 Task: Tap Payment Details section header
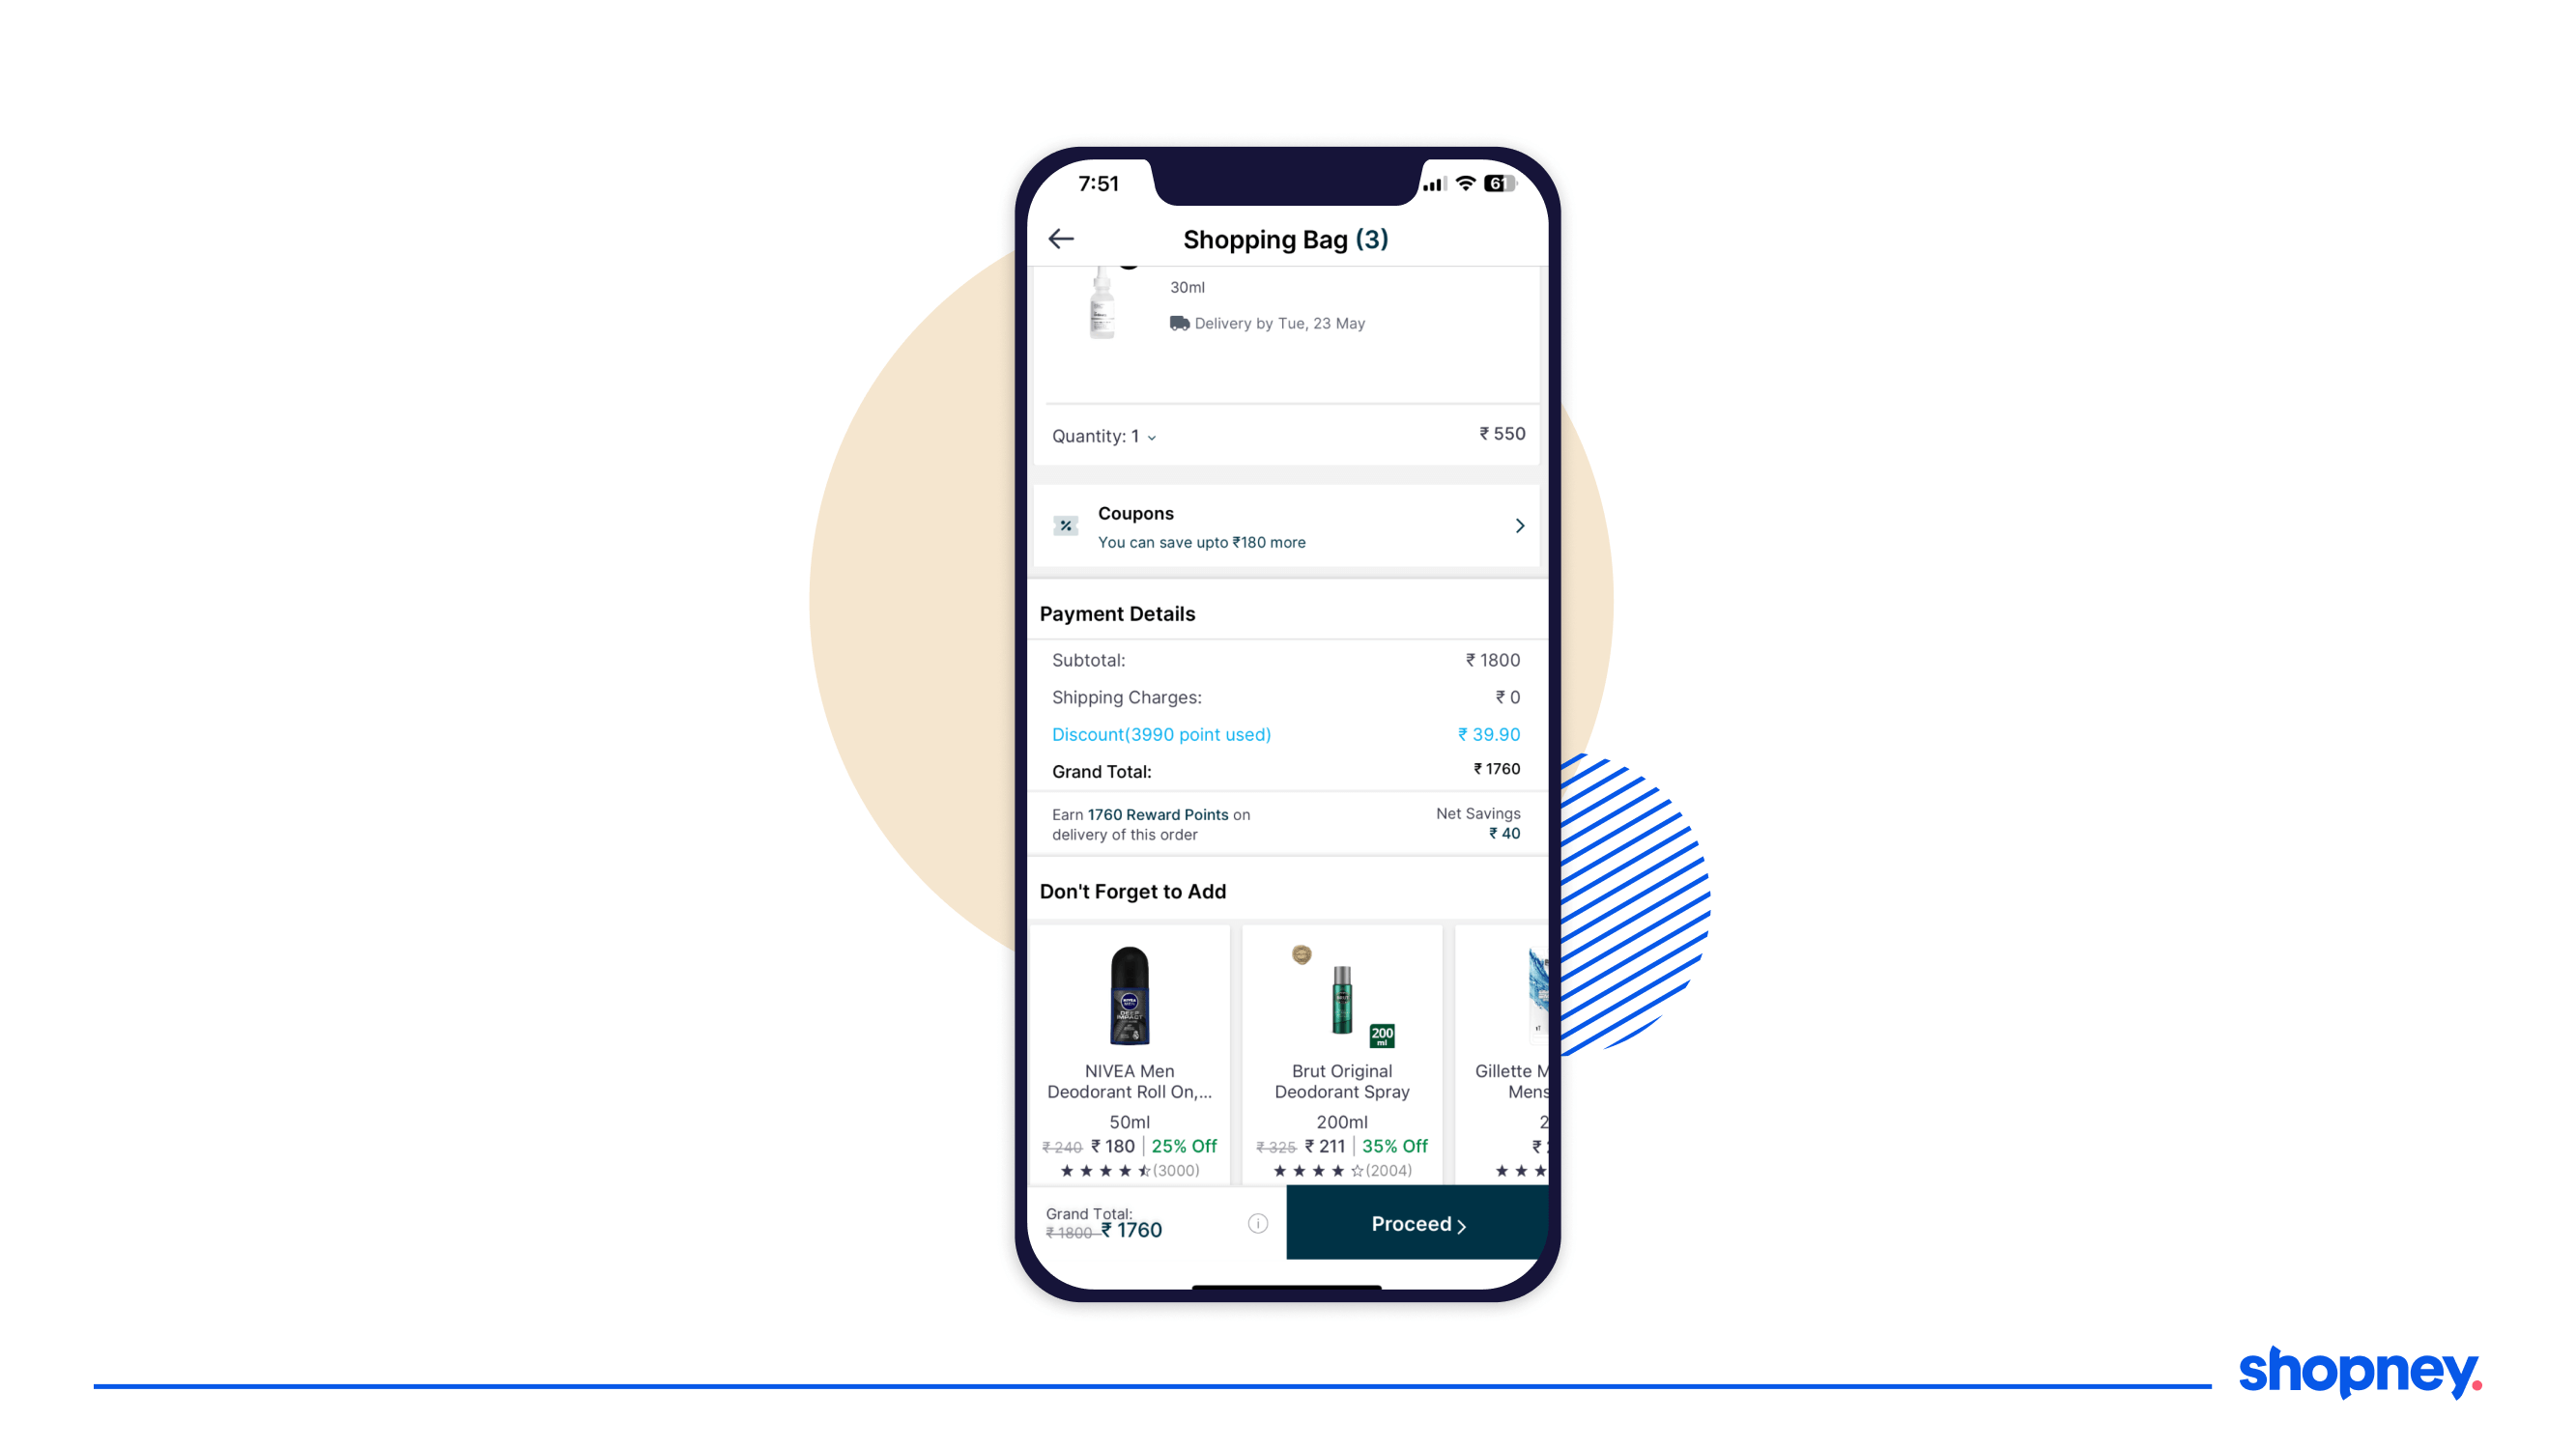click(1118, 612)
